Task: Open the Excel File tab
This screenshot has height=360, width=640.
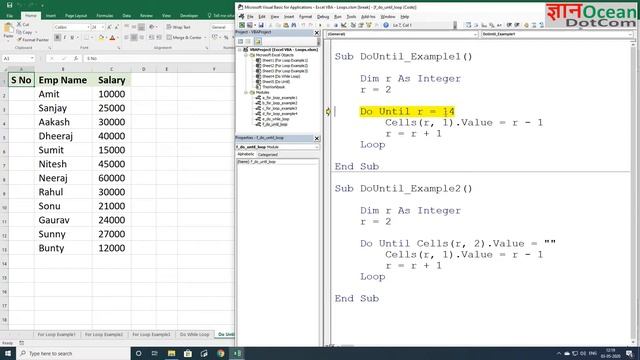Action: coord(9,16)
